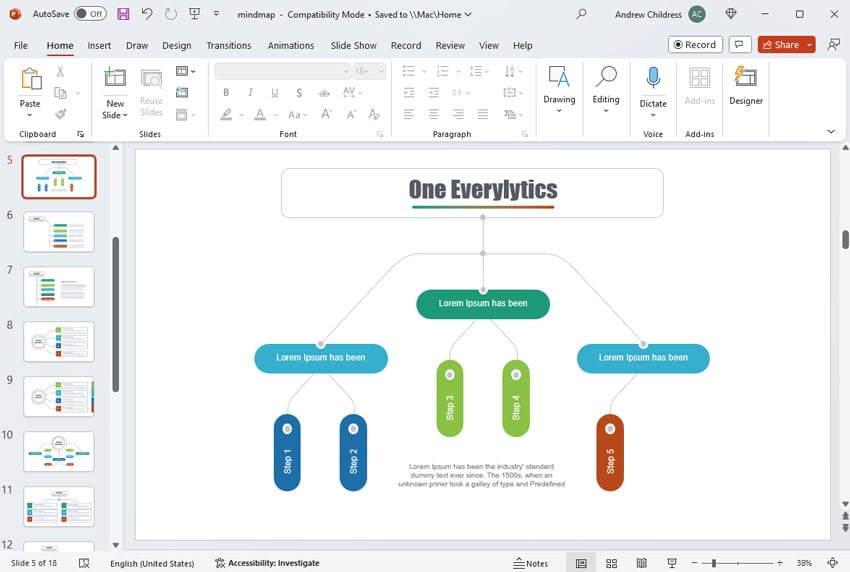
Task: Switch to Slide Sorter view in status bar
Action: coord(612,563)
